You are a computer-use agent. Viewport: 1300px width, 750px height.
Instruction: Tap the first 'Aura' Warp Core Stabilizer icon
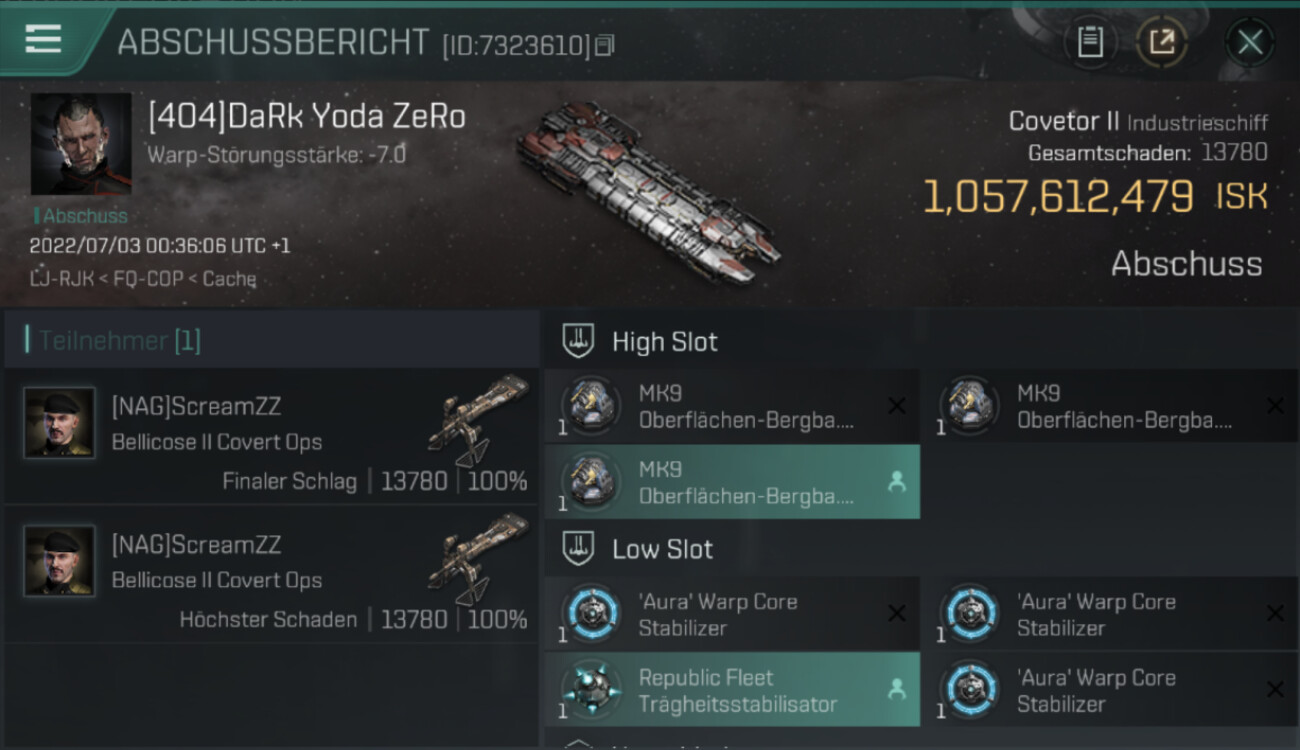[x=590, y=613]
